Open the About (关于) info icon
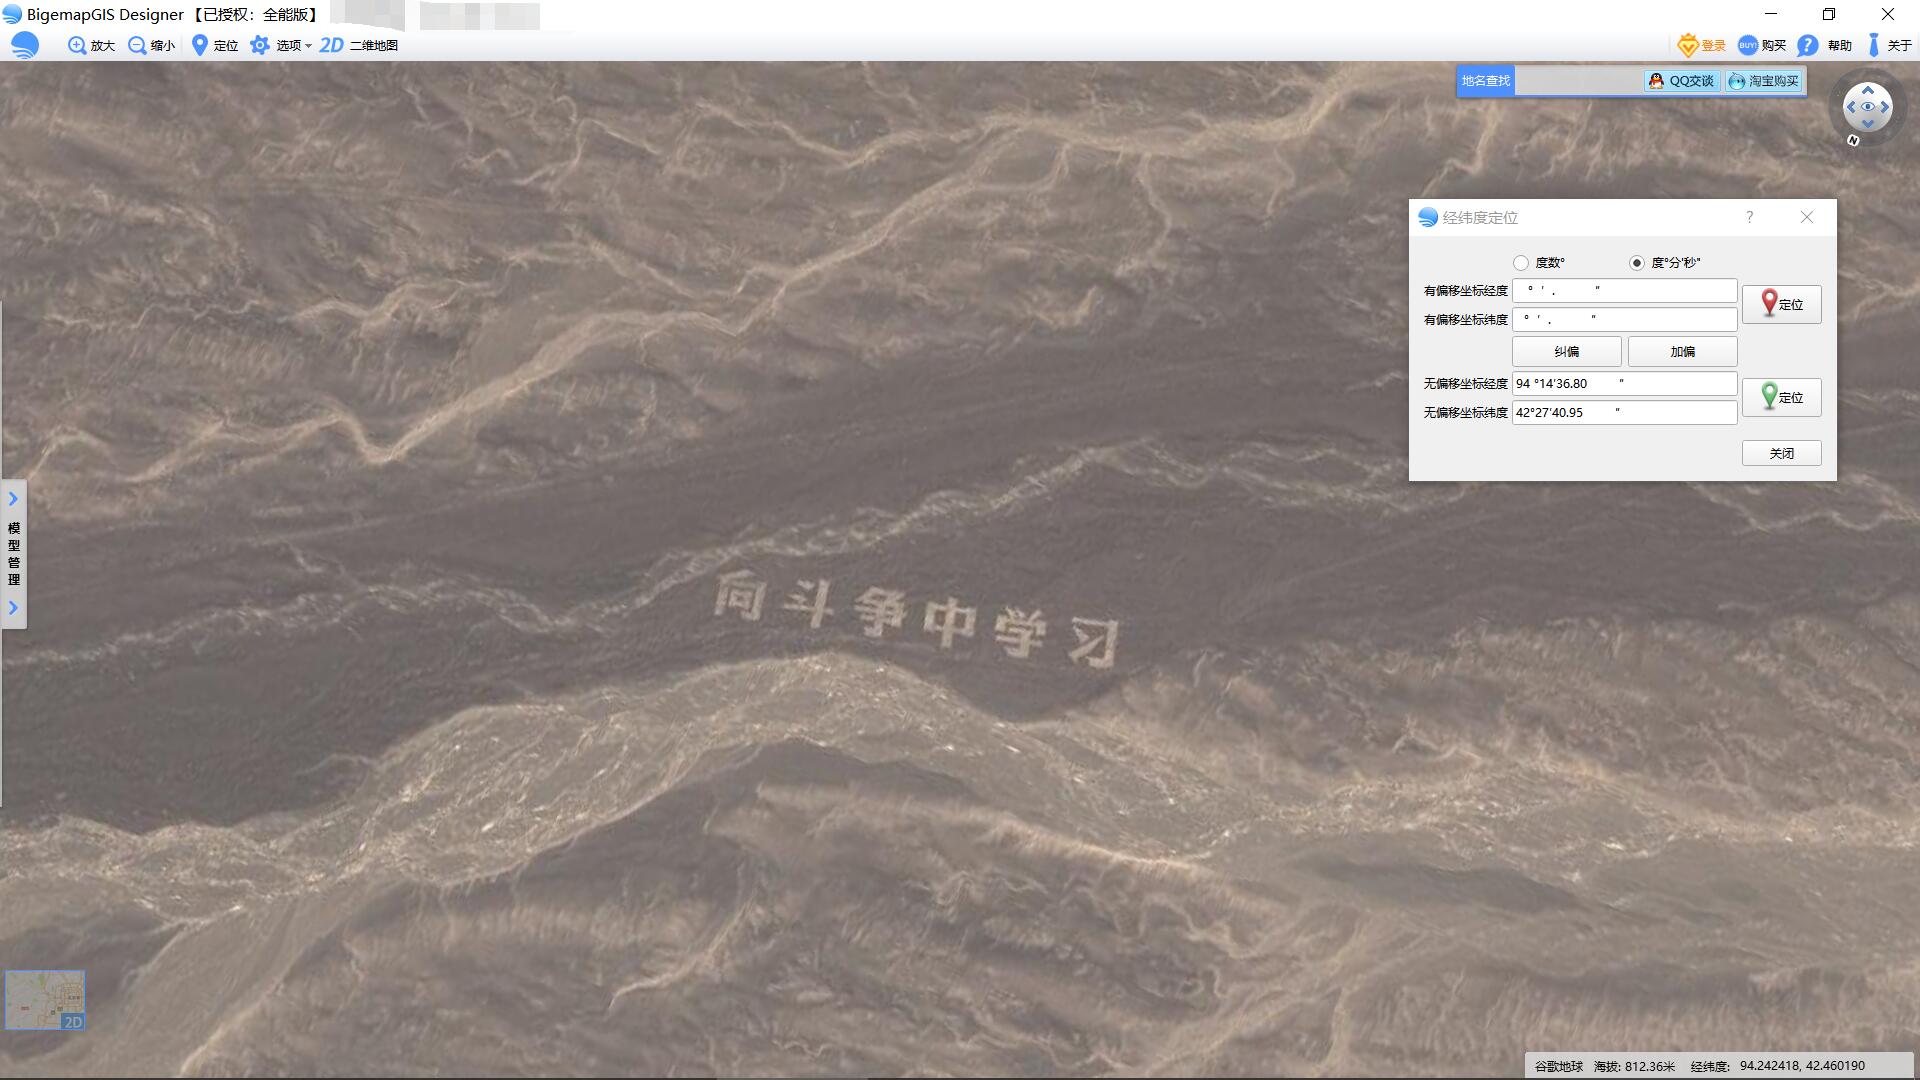Image resolution: width=1920 pixels, height=1080 pixels. 1874,45
